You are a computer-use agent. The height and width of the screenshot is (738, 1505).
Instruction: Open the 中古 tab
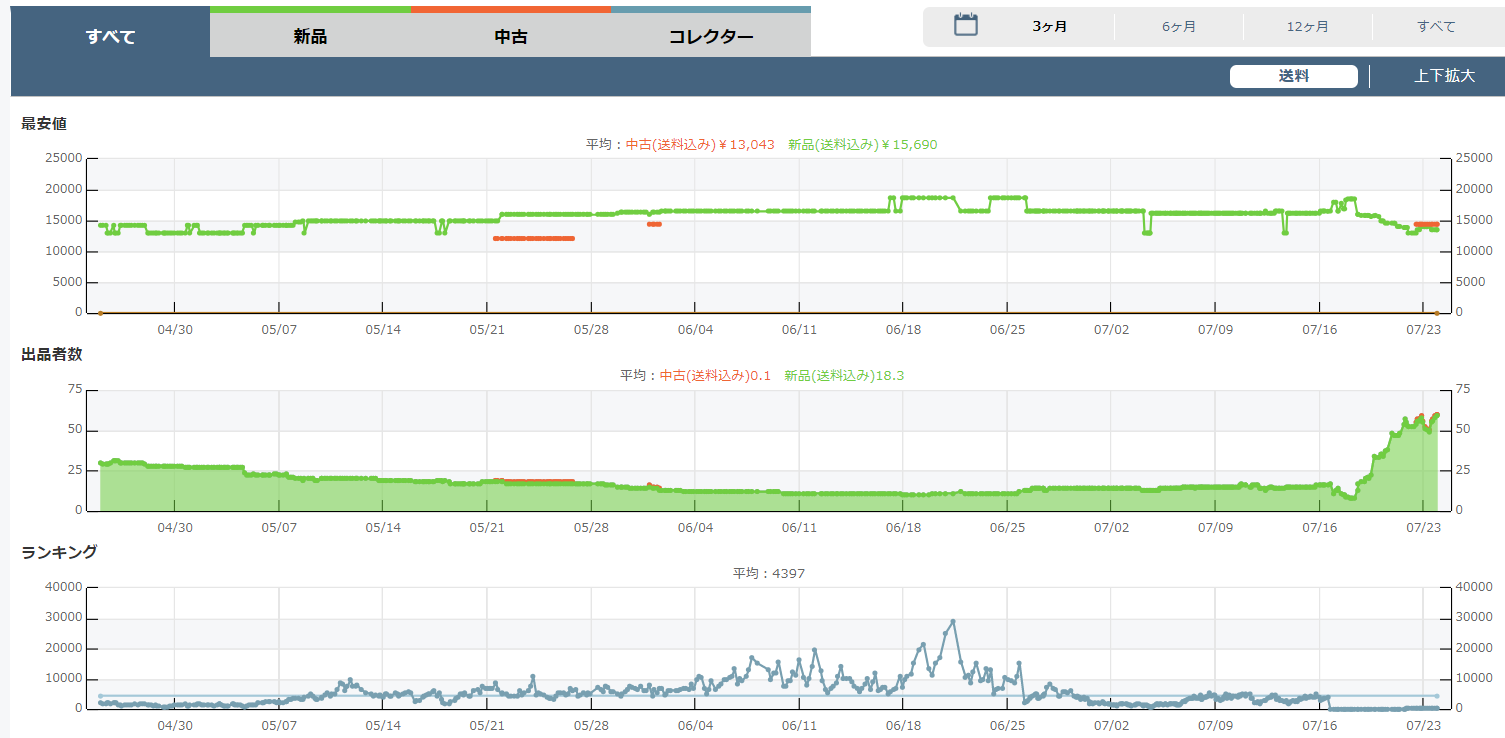(511, 37)
